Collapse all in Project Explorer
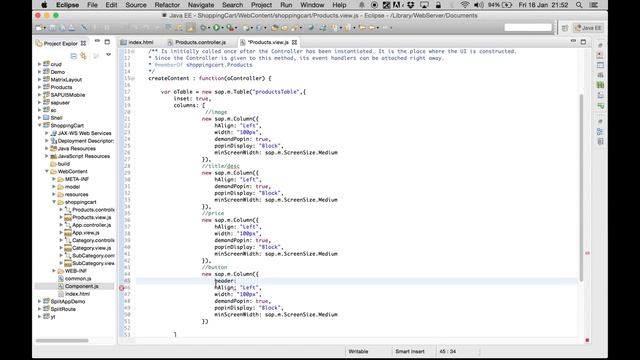The width and height of the screenshot is (640, 360). click(73, 56)
